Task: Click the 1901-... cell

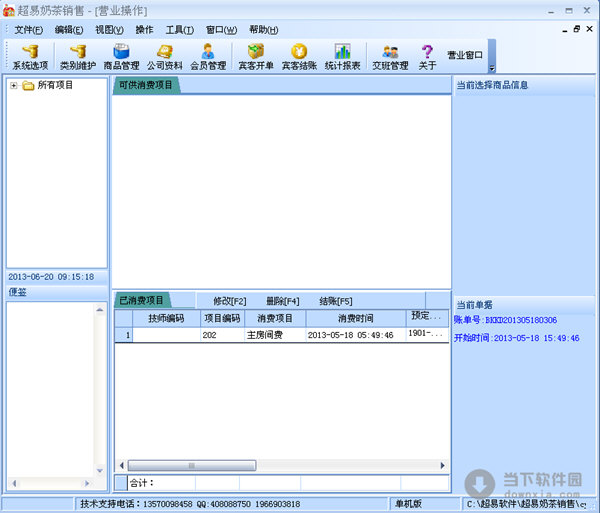Action: tap(427, 334)
